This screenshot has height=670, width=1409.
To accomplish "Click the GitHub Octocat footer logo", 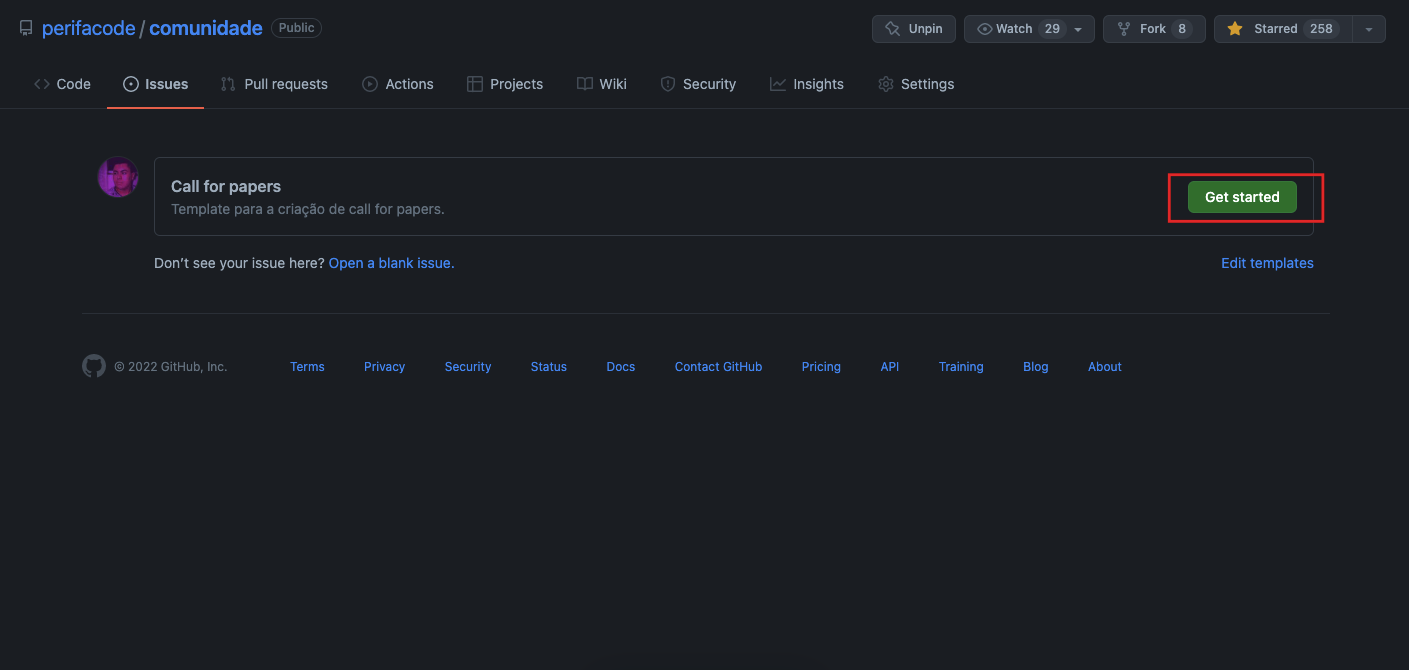I will [94, 366].
